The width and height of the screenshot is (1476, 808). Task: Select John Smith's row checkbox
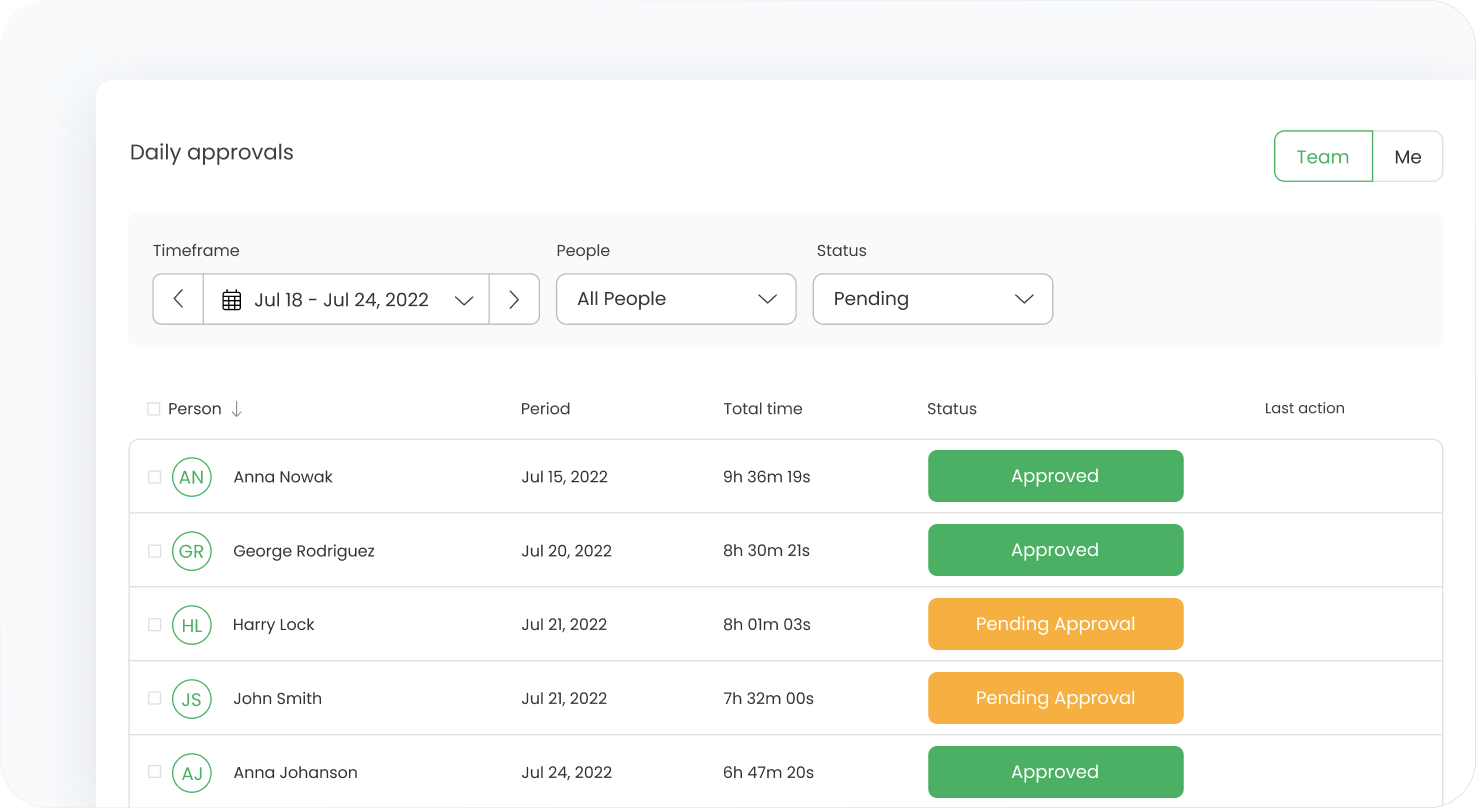click(x=155, y=698)
